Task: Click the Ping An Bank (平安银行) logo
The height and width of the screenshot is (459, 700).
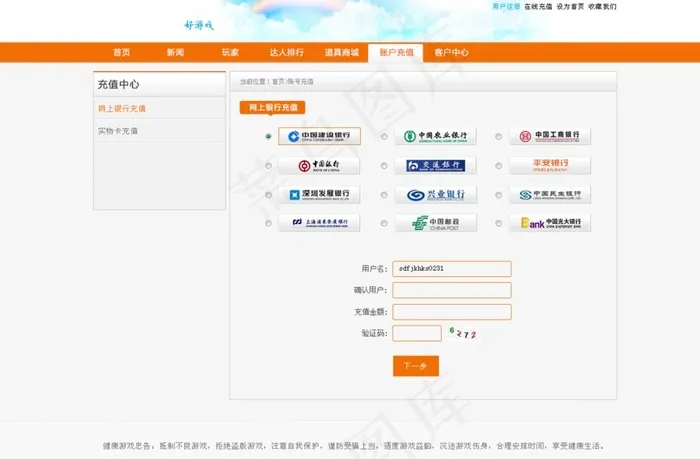Action: 549,165
